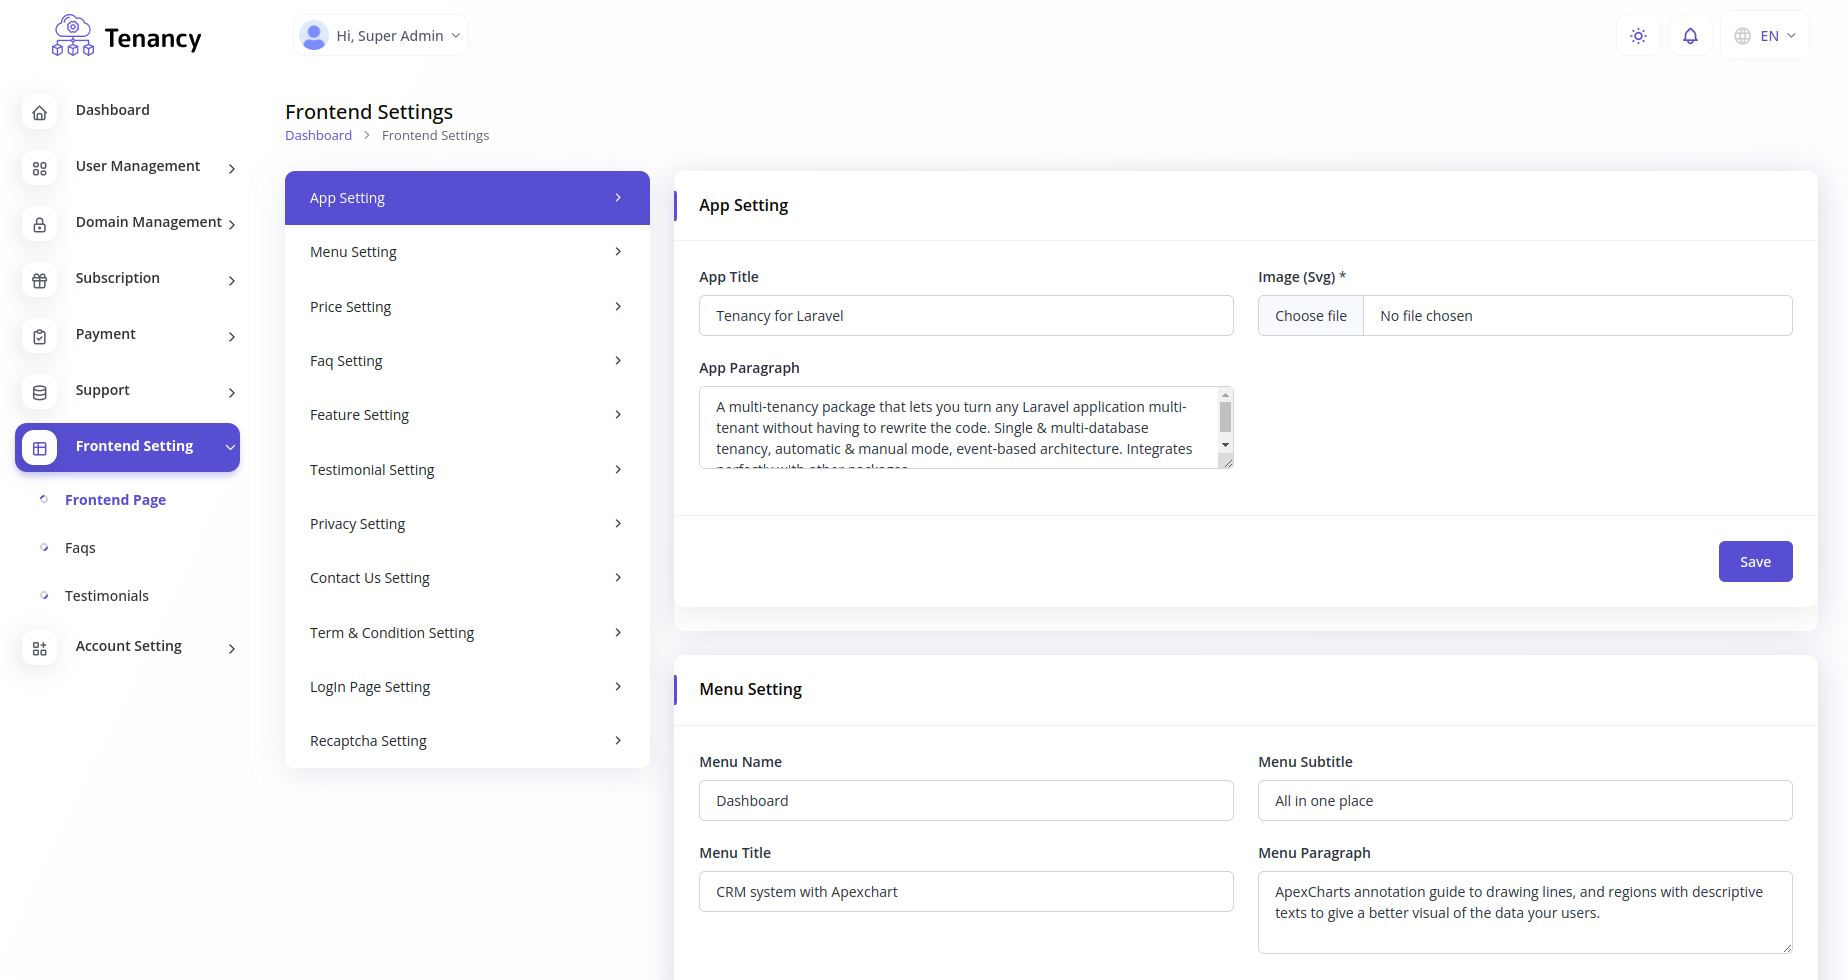
Task: Select Faqs in sidebar submenu
Action: (x=80, y=548)
